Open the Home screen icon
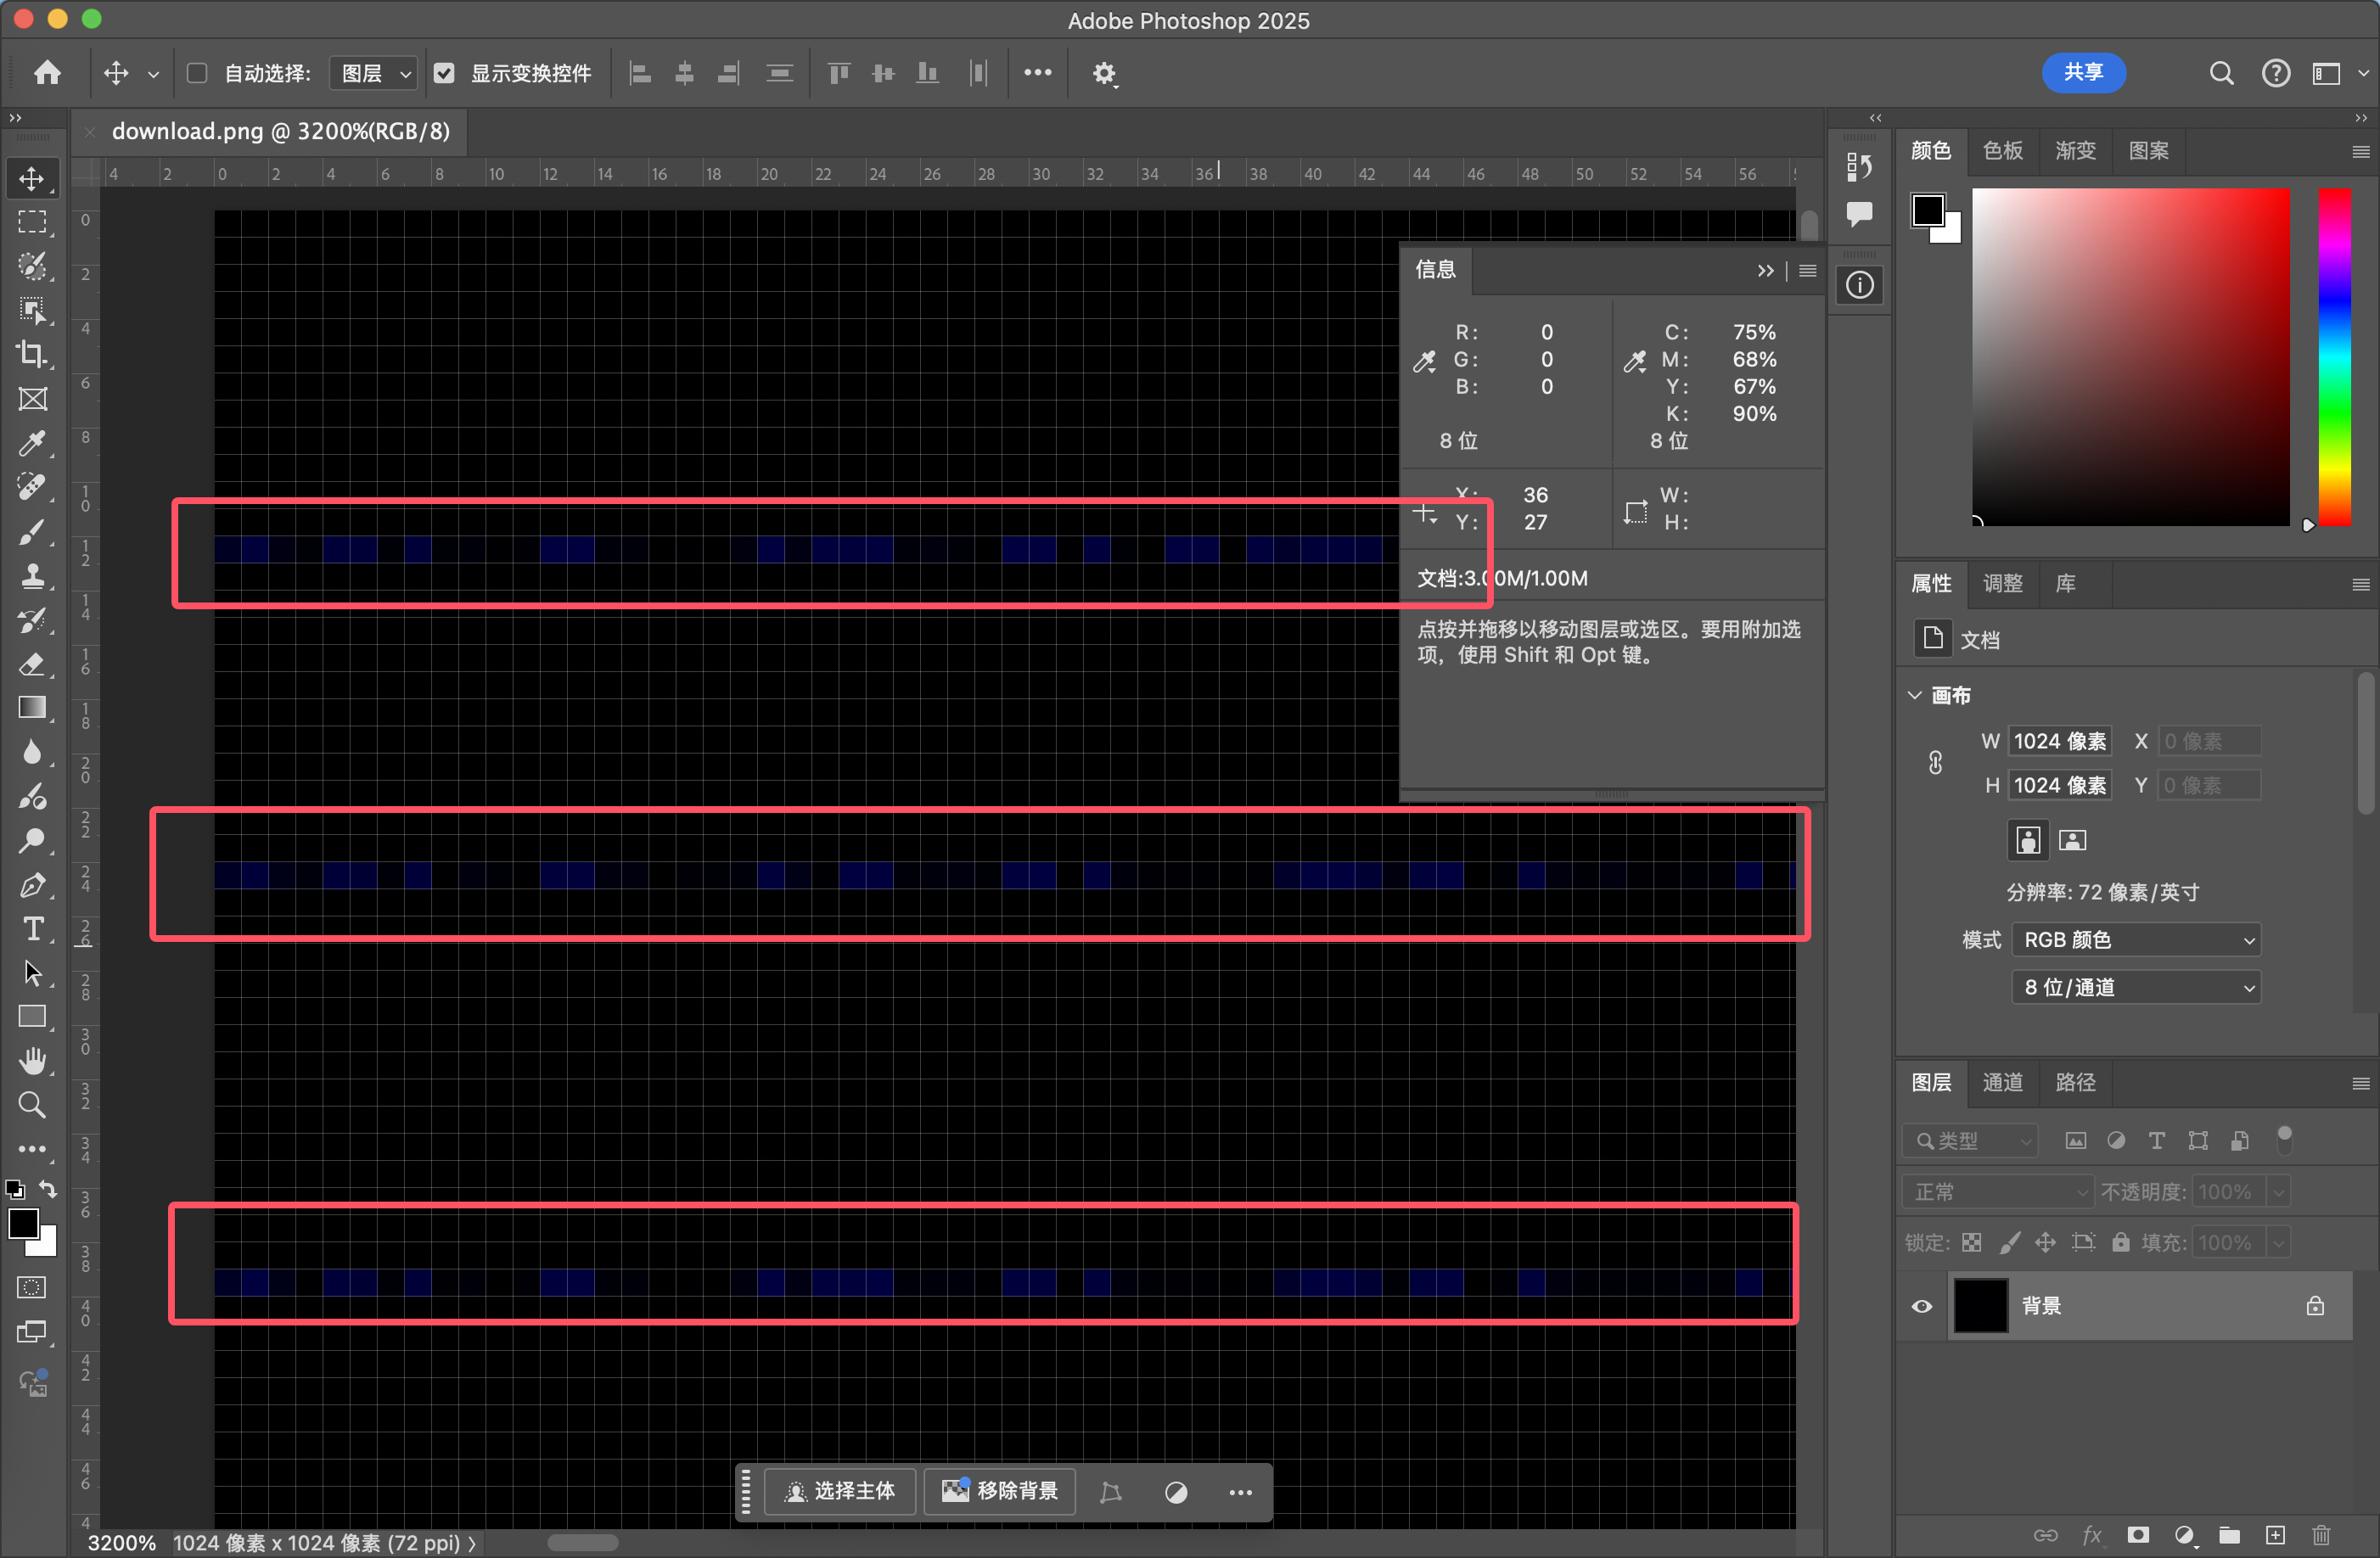Screen dimensions: 2380x1558 [x=47, y=73]
